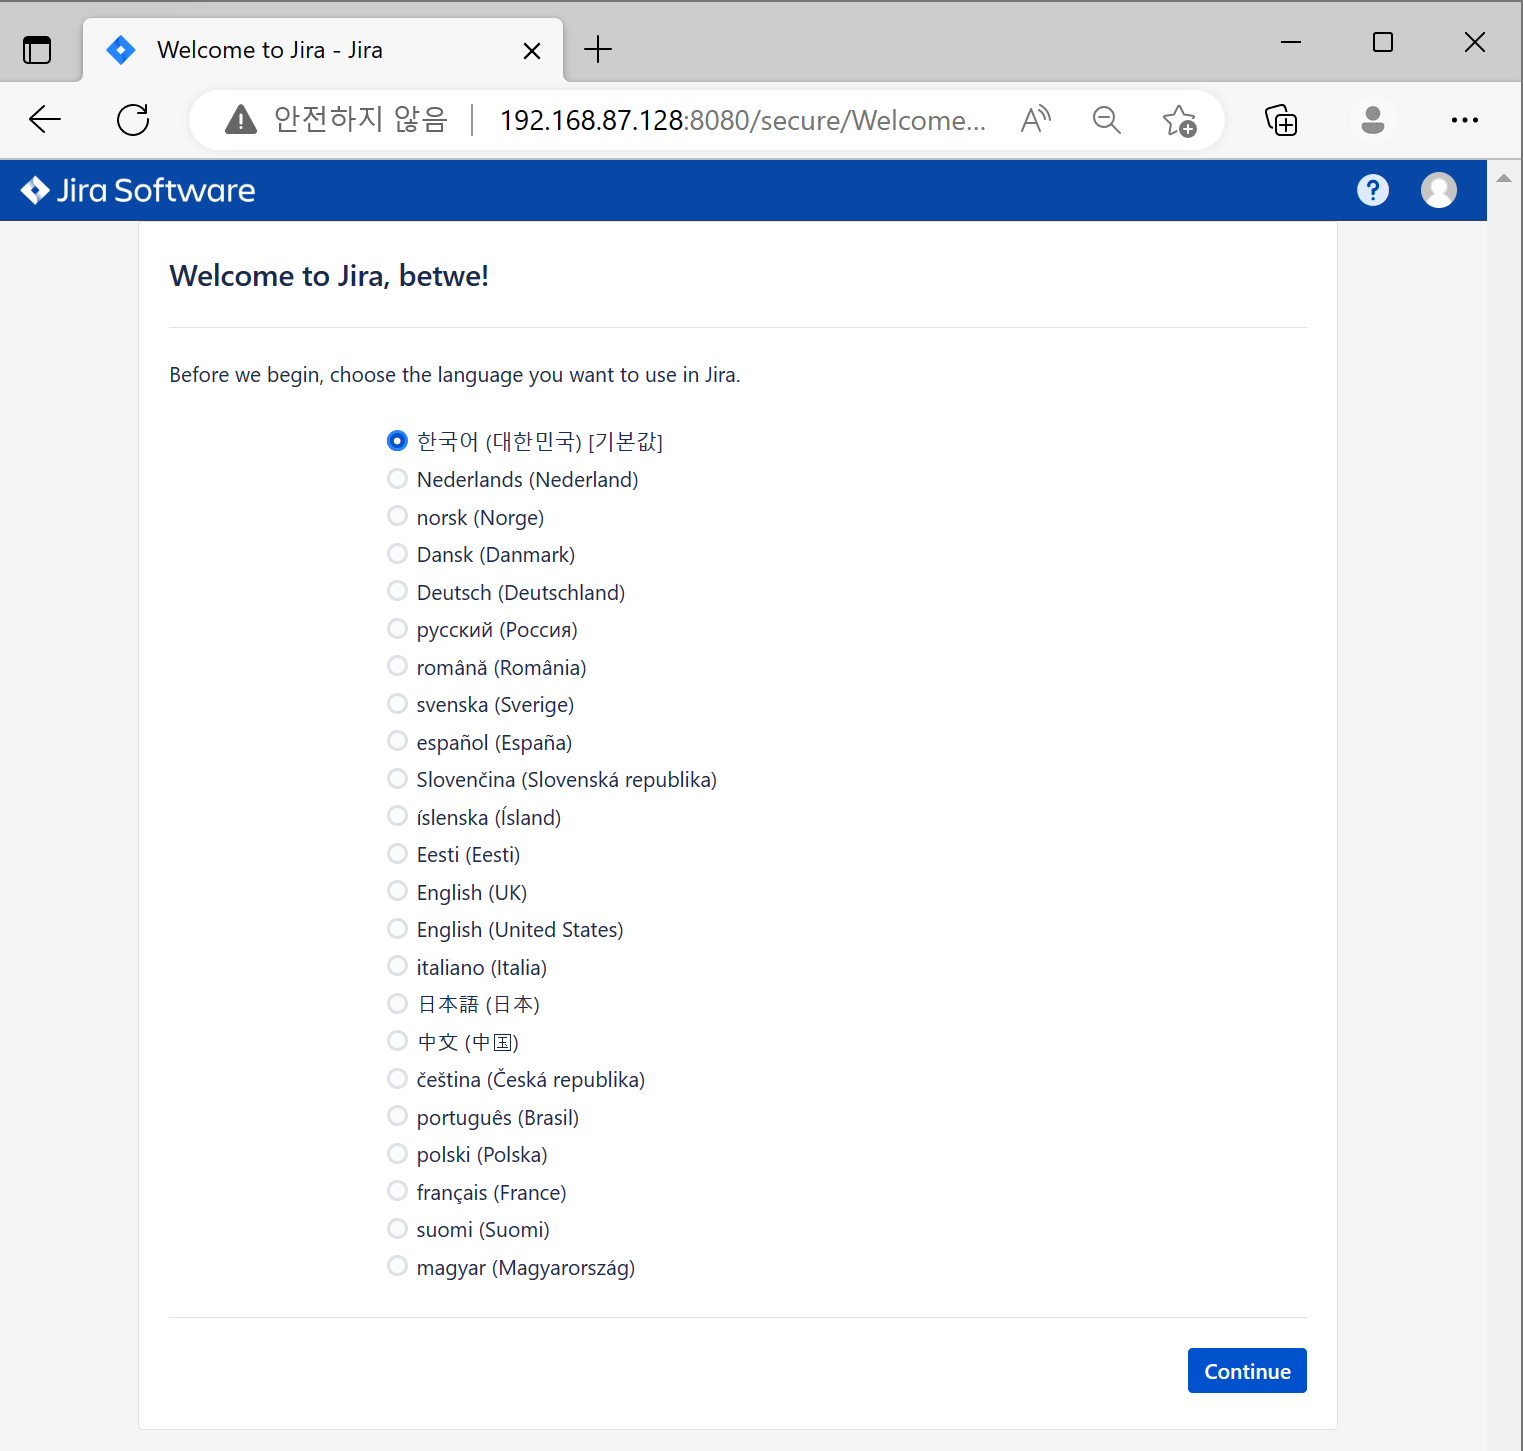Open a new browser tab

pos(598,49)
